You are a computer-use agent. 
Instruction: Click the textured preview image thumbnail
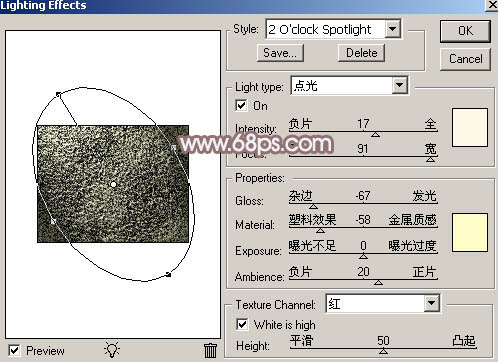click(113, 184)
